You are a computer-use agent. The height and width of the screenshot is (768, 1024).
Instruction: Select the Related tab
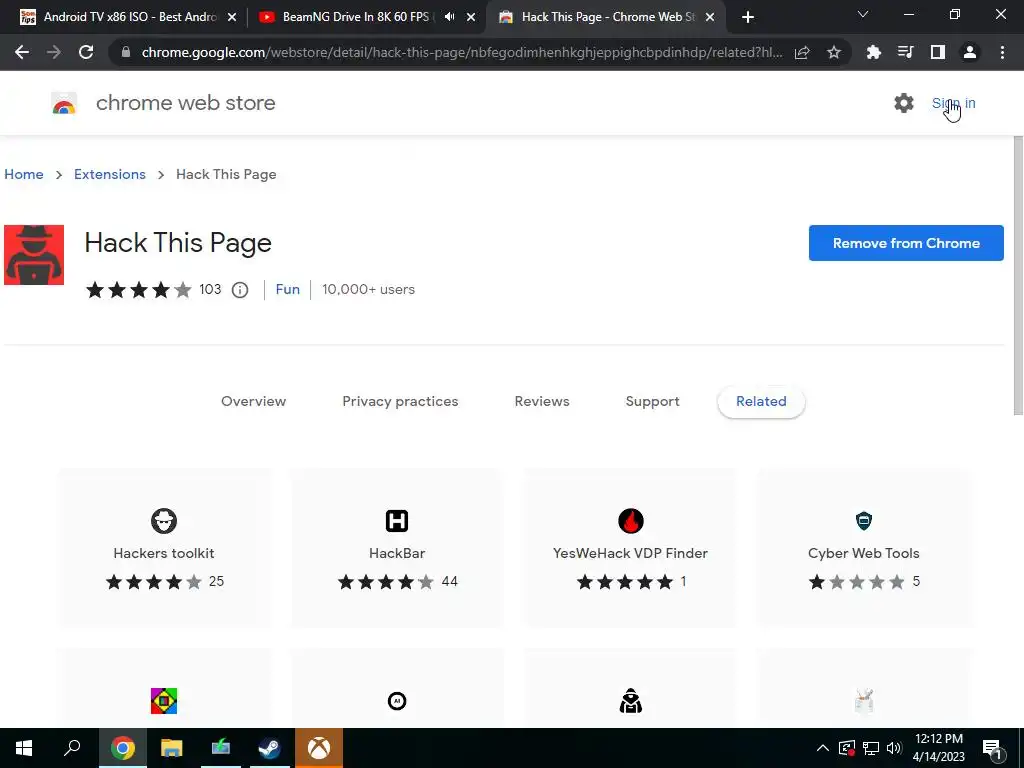pyautogui.click(x=761, y=402)
